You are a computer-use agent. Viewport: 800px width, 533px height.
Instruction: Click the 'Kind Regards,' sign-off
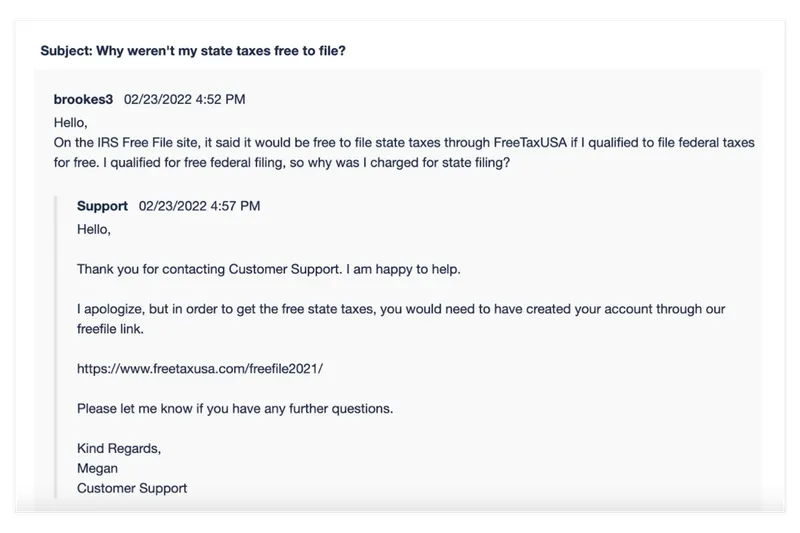[x=119, y=448]
